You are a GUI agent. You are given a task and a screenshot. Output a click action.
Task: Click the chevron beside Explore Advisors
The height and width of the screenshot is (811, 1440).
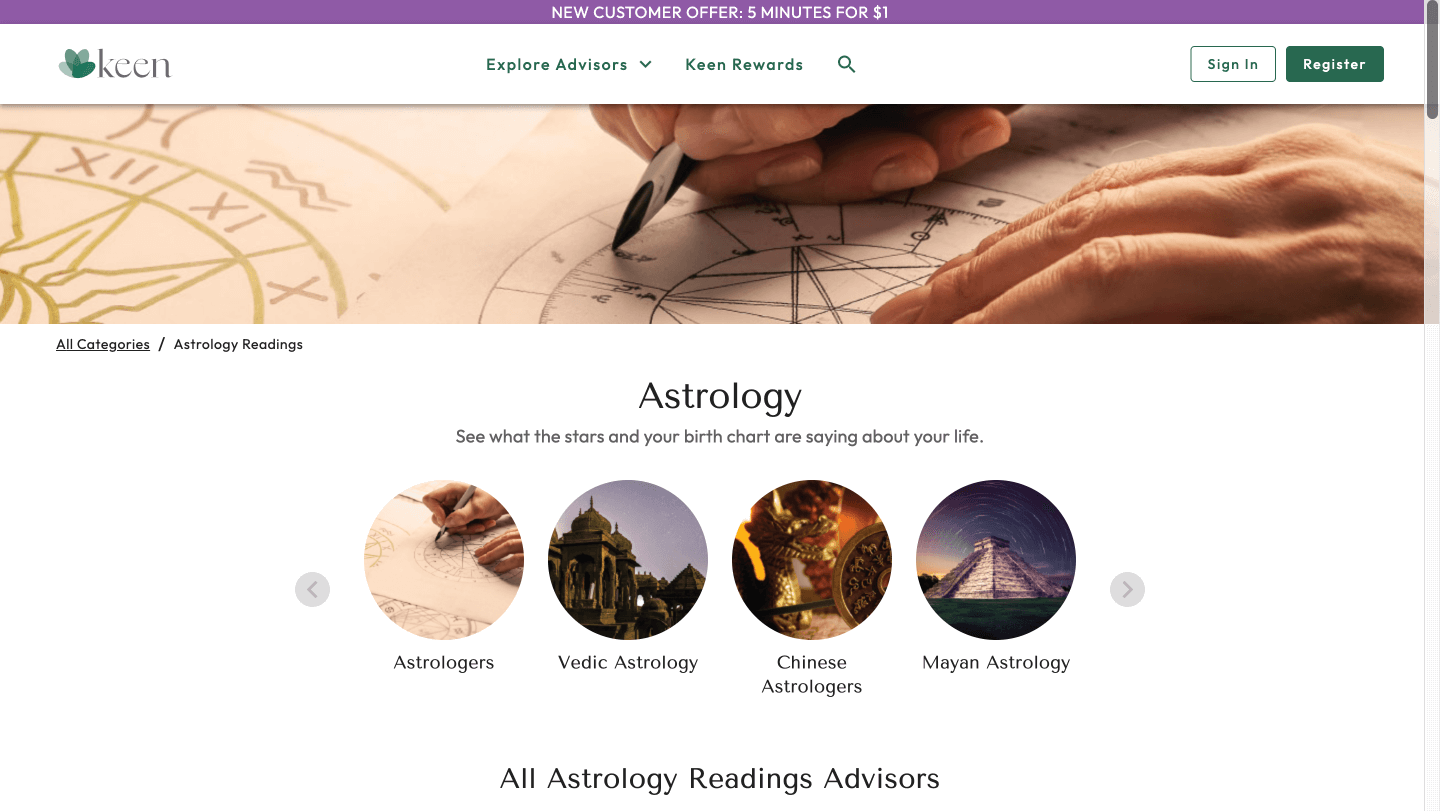(646, 64)
